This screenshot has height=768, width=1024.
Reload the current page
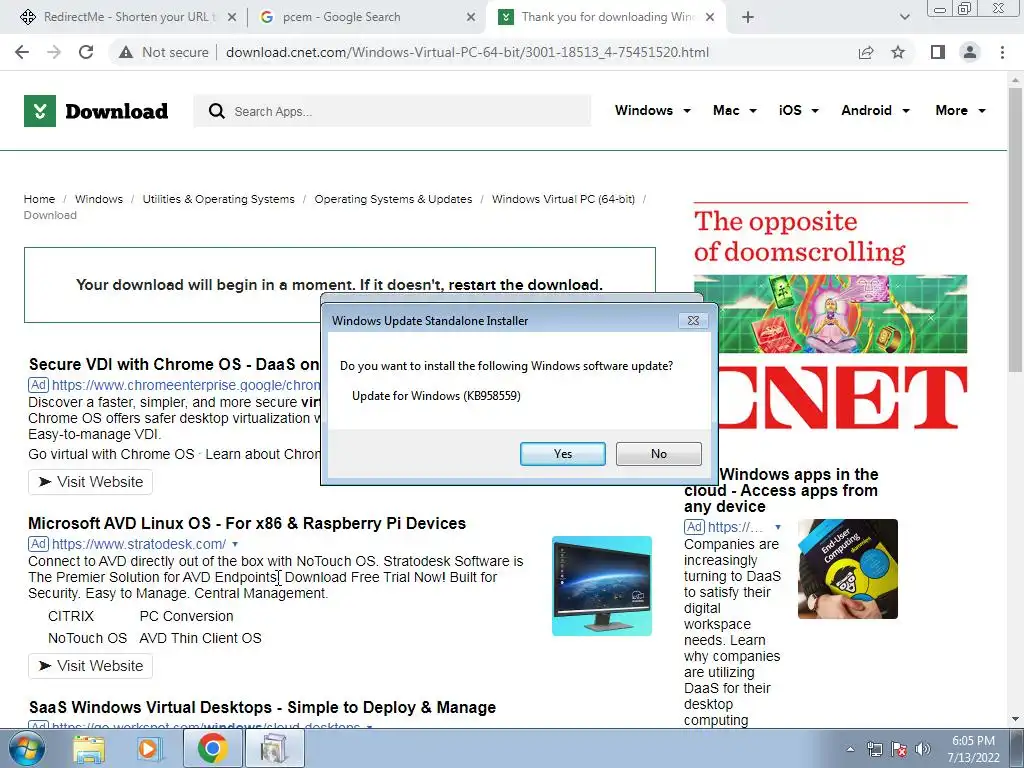[86, 52]
